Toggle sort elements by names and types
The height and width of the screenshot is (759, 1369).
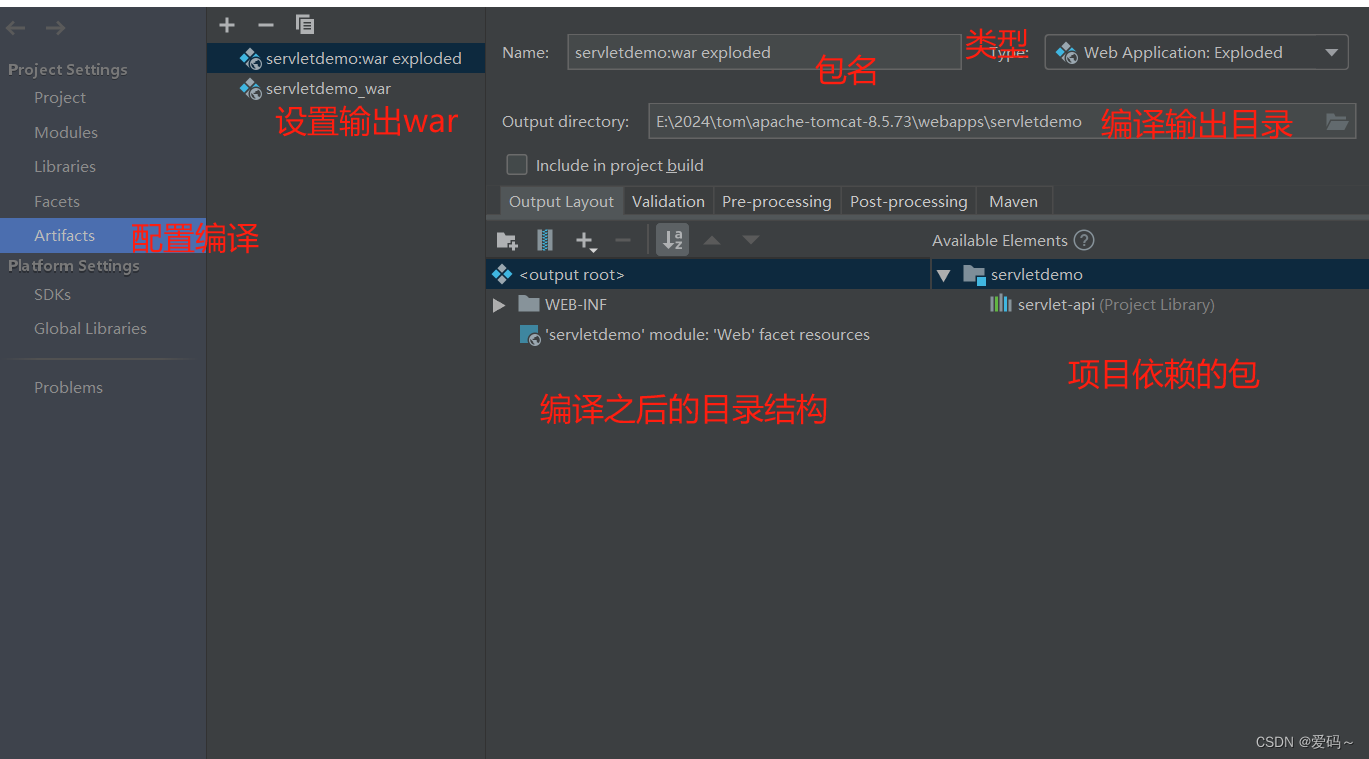click(672, 240)
